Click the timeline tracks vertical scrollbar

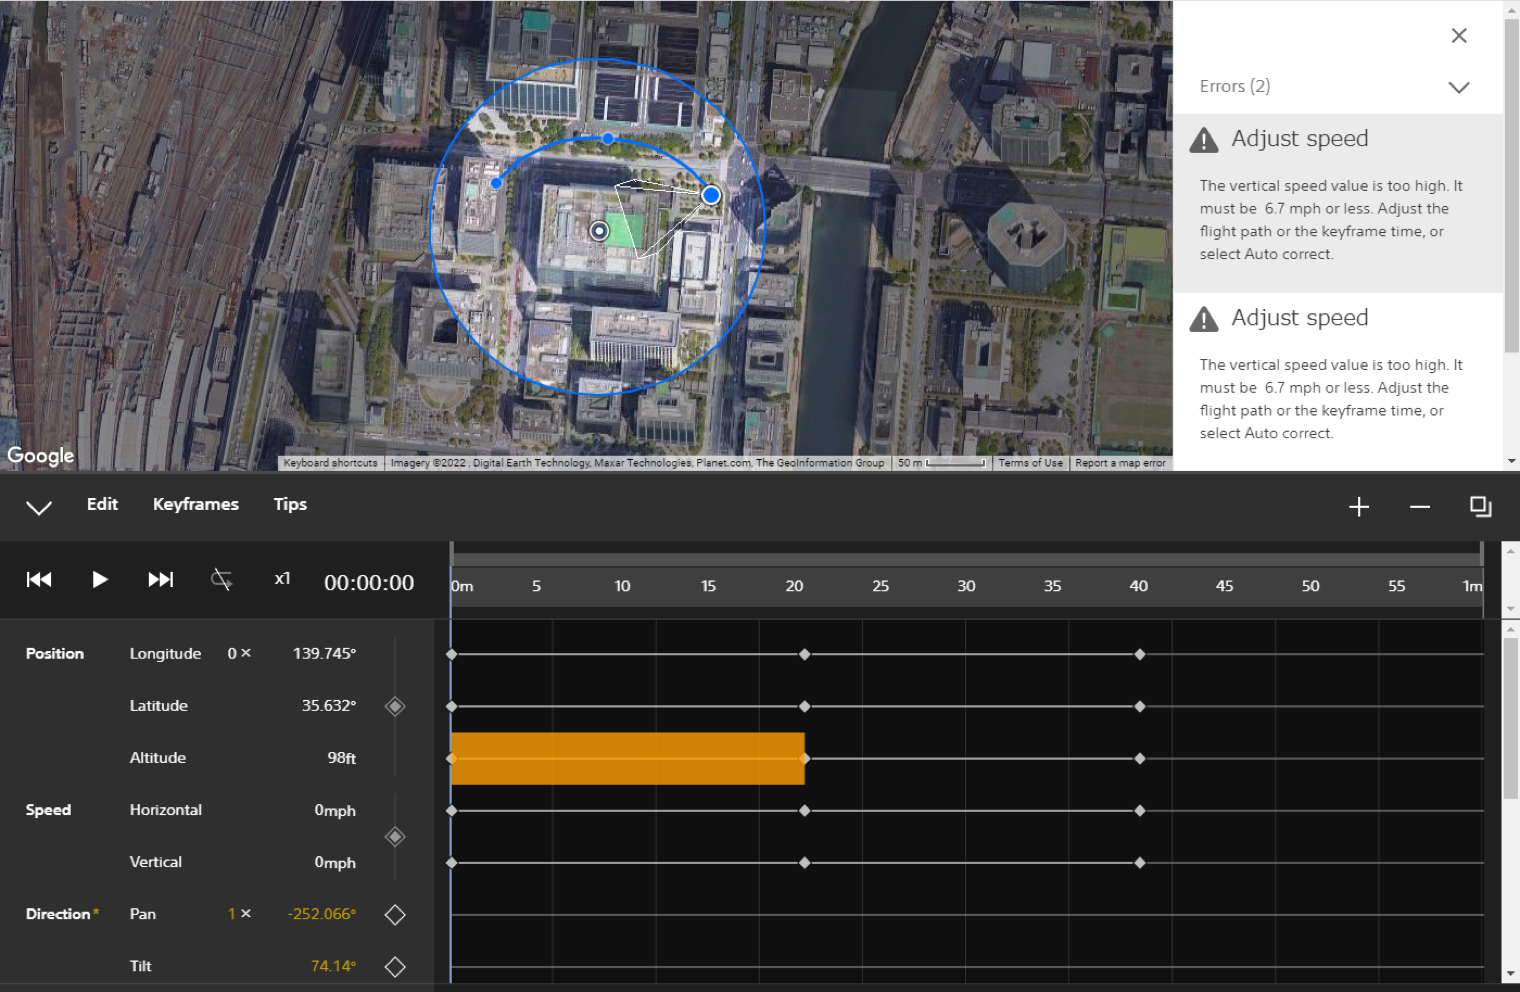click(x=1511, y=716)
